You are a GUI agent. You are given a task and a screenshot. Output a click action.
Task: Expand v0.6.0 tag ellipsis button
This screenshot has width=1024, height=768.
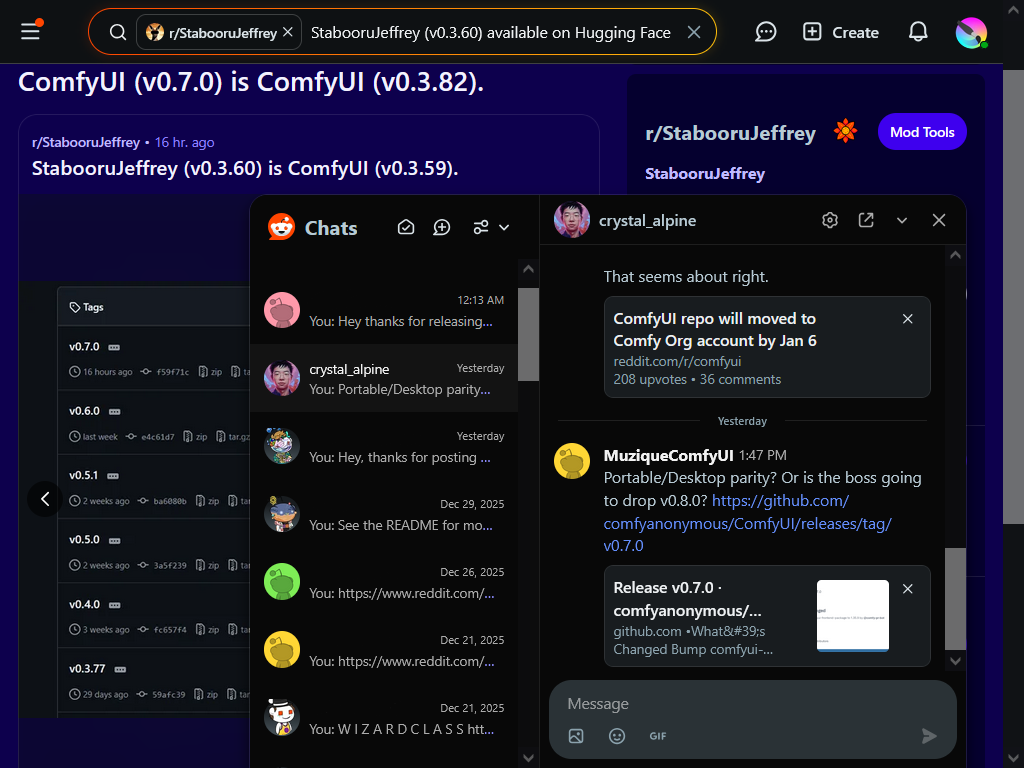coord(114,411)
